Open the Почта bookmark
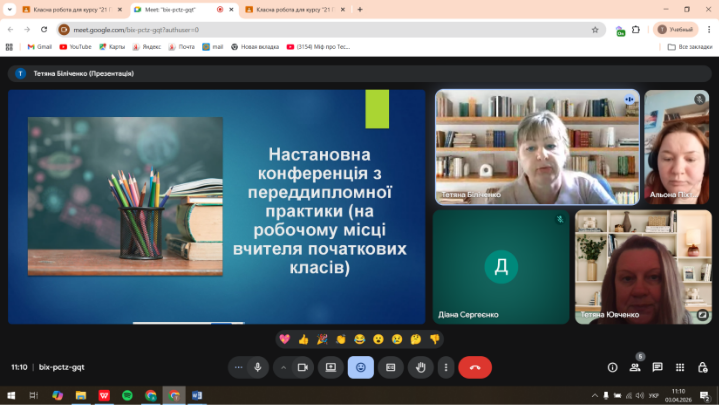Screen dimensions: 720x405 point(181,47)
